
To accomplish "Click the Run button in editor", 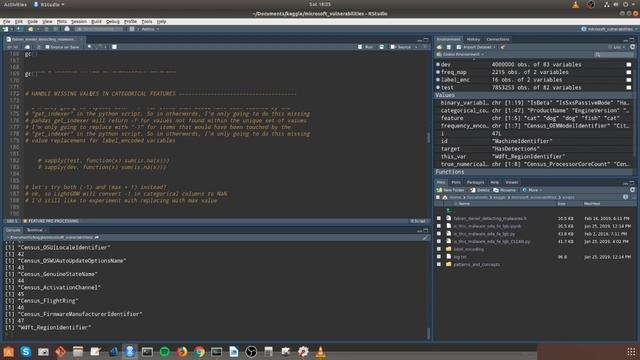I will pyautogui.click(x=366, y=47).
